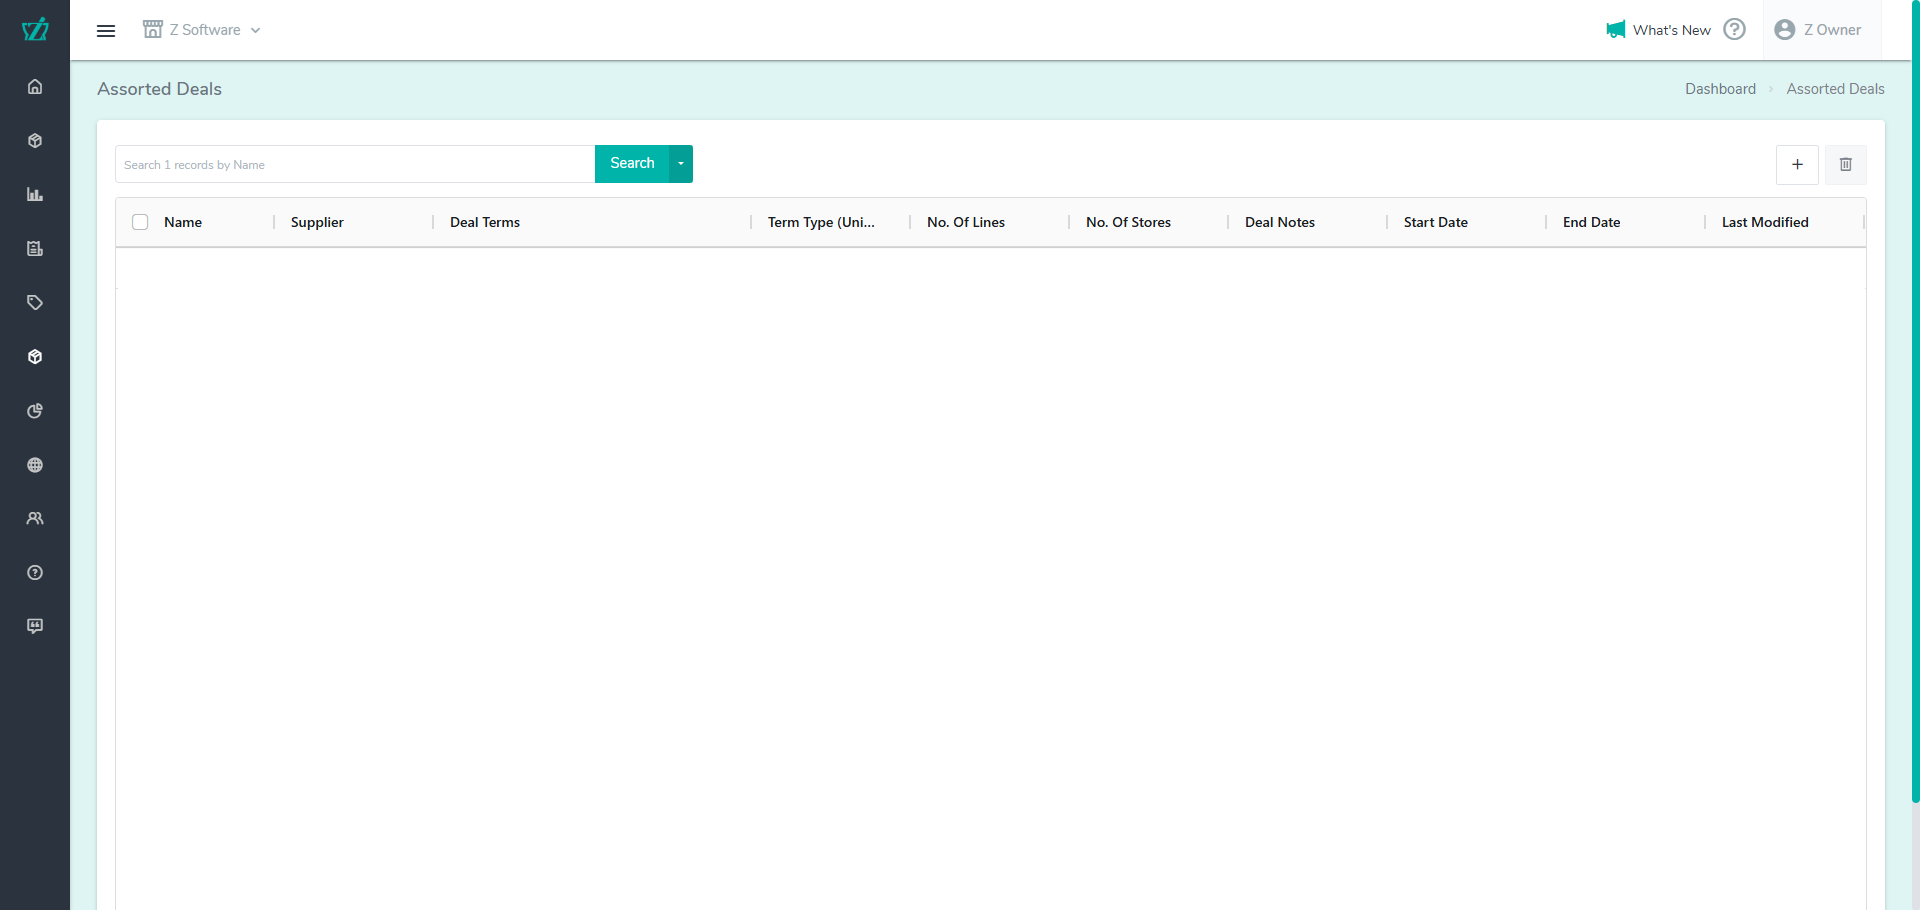Sort by the Start Date column header

(x=1435, y=222)
